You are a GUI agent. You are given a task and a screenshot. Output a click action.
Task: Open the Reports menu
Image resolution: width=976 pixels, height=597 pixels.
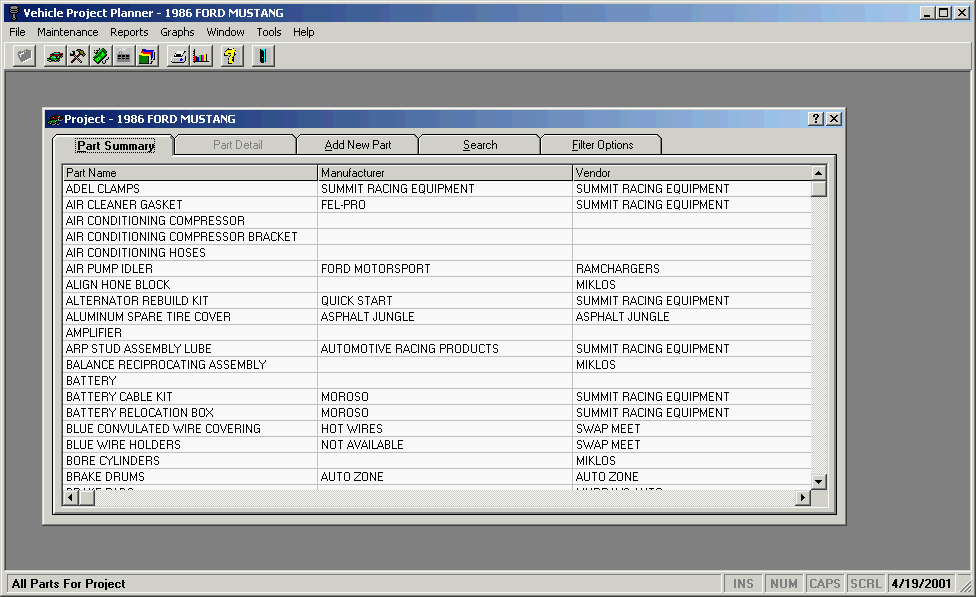[x=129, y=32]
